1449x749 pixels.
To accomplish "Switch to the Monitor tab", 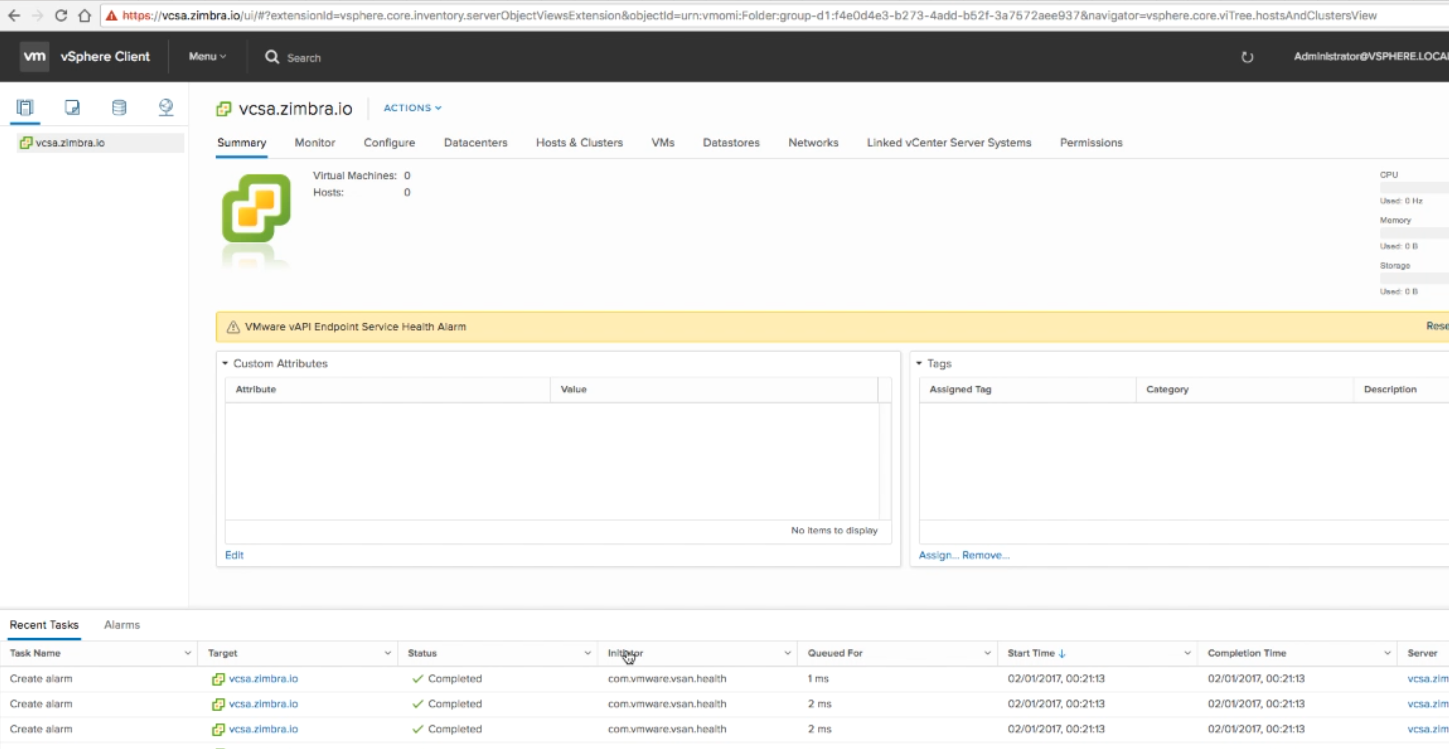I will click(x=315, y=143).
